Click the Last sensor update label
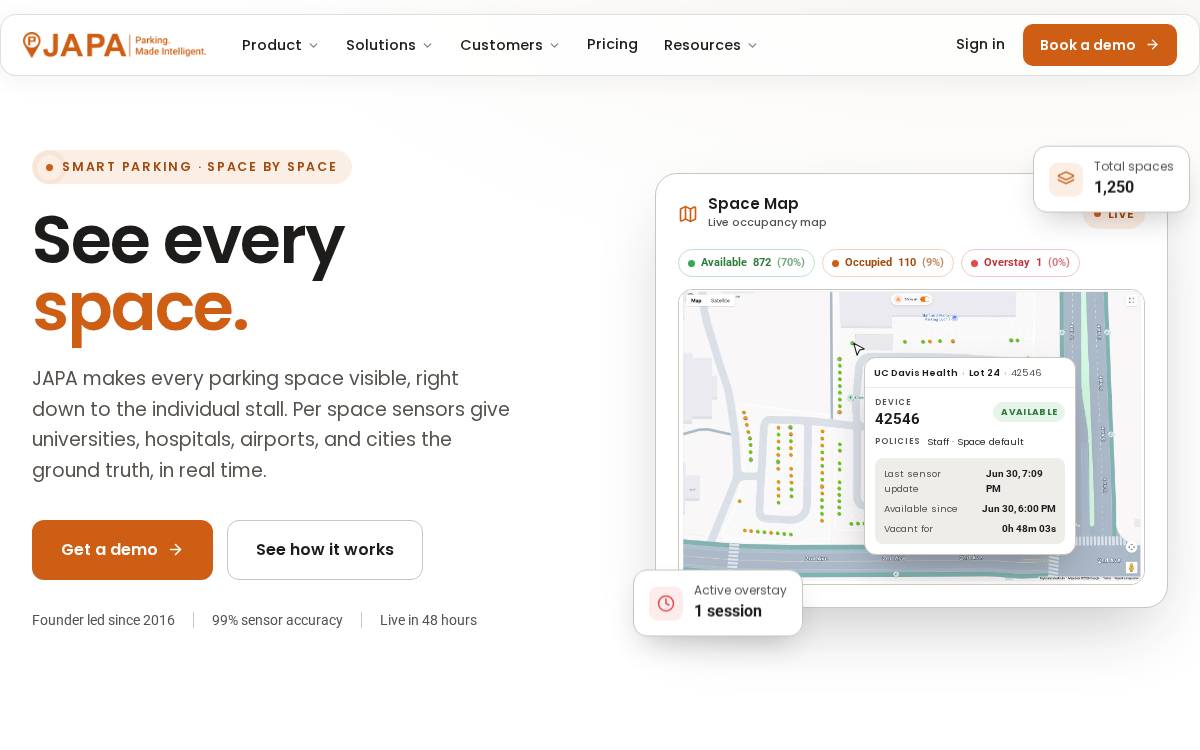The width and height of the screenshot is (1200, 750). (x=912, y=481)
